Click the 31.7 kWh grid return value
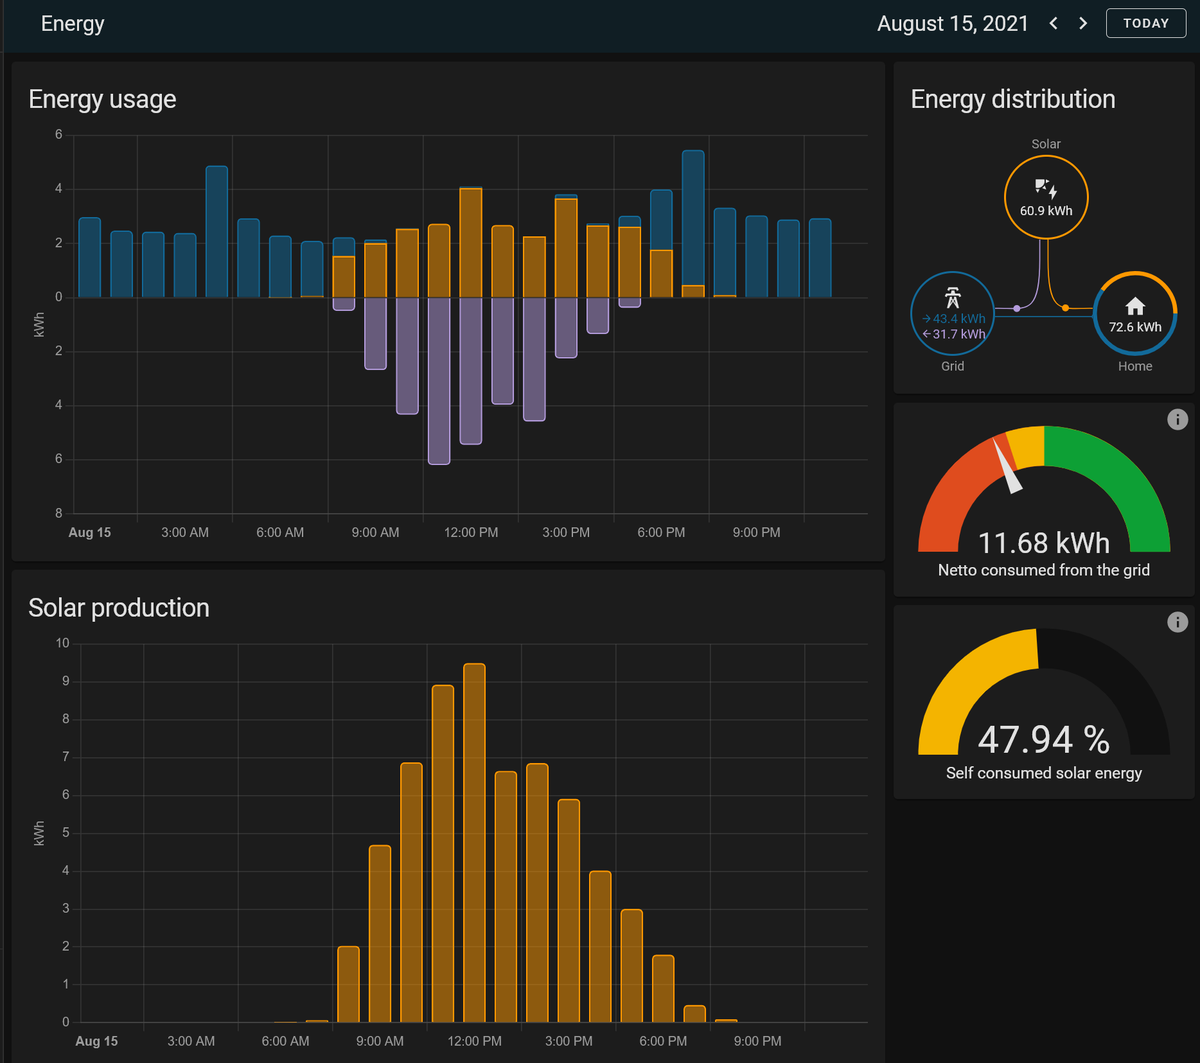Screen dimensions: 1200x1063 click(954, 334)
